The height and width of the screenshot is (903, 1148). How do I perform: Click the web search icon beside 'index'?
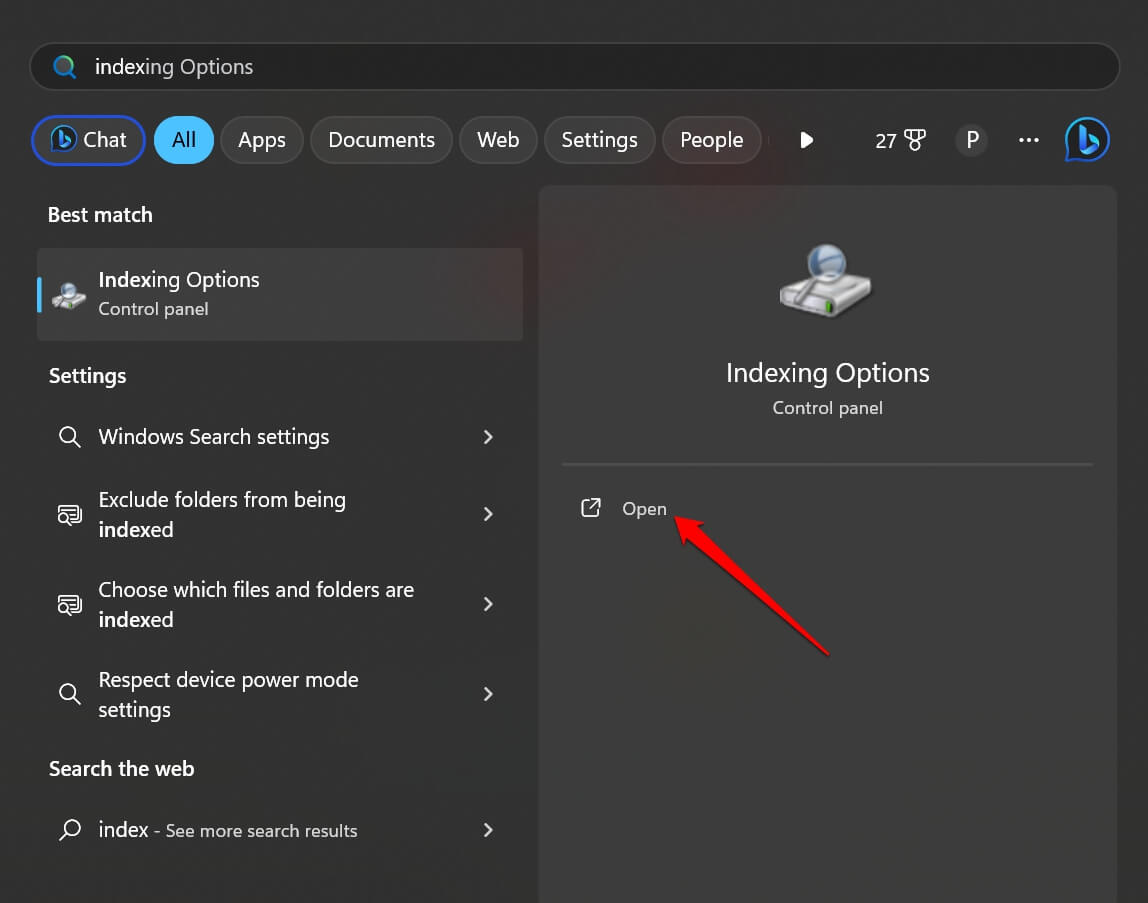point(70,830)
